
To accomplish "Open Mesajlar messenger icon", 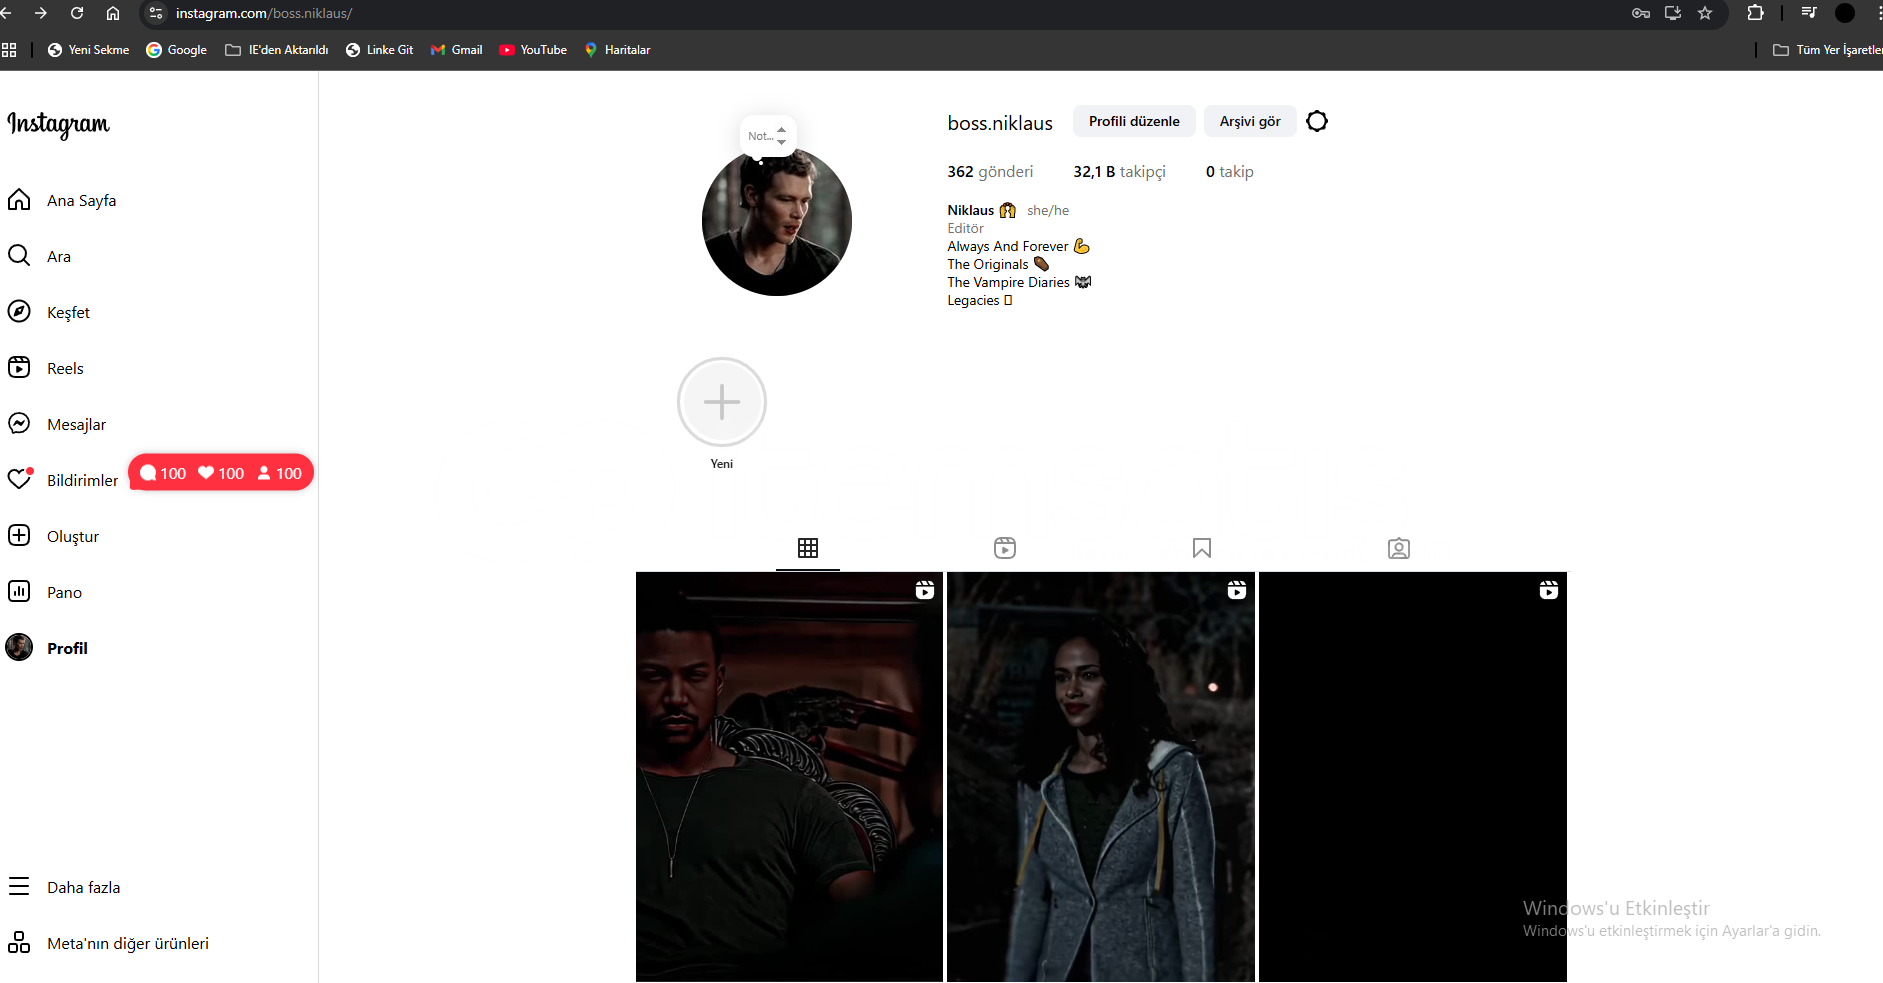I will coord(19,424).
